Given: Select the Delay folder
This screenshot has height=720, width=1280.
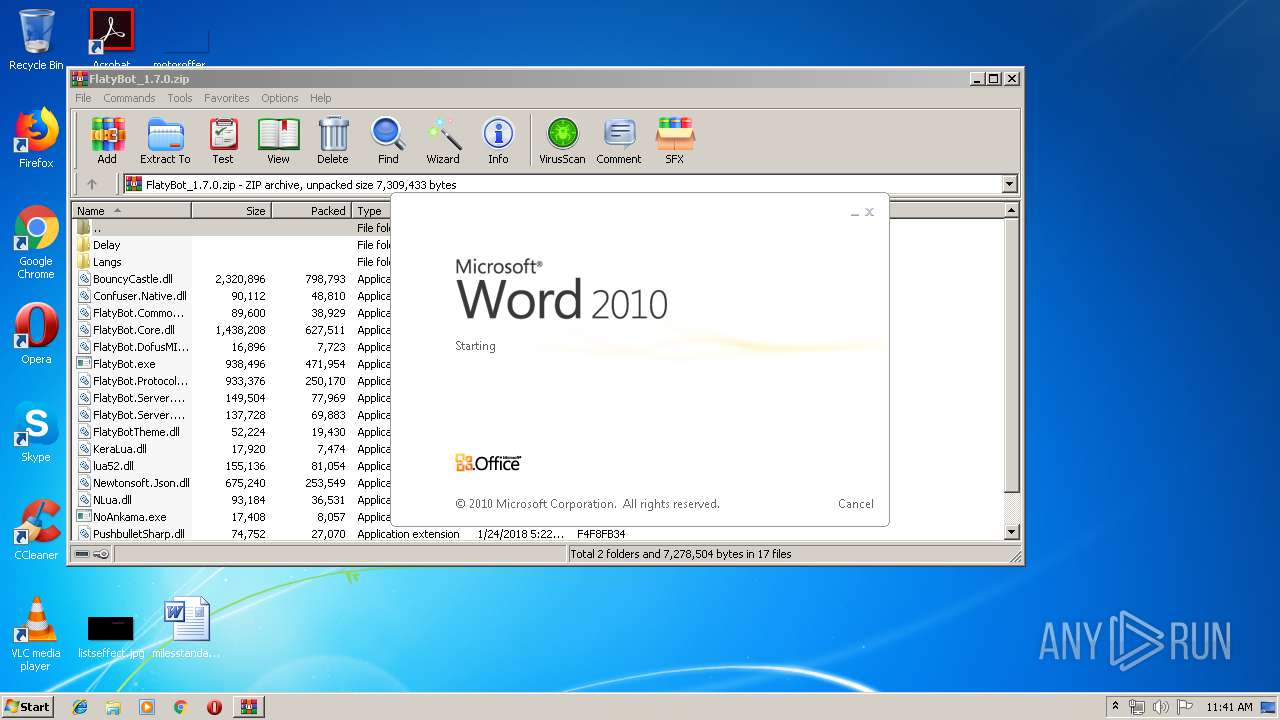Looking at the screenshot, I should pyautogui.click(x=106, y=245).
